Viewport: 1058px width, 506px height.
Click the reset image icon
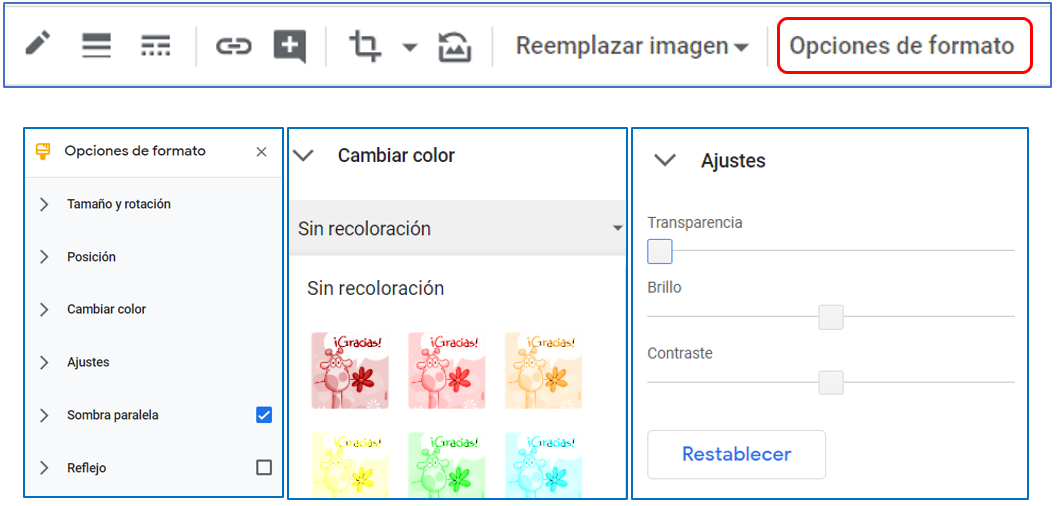[455, 46]
